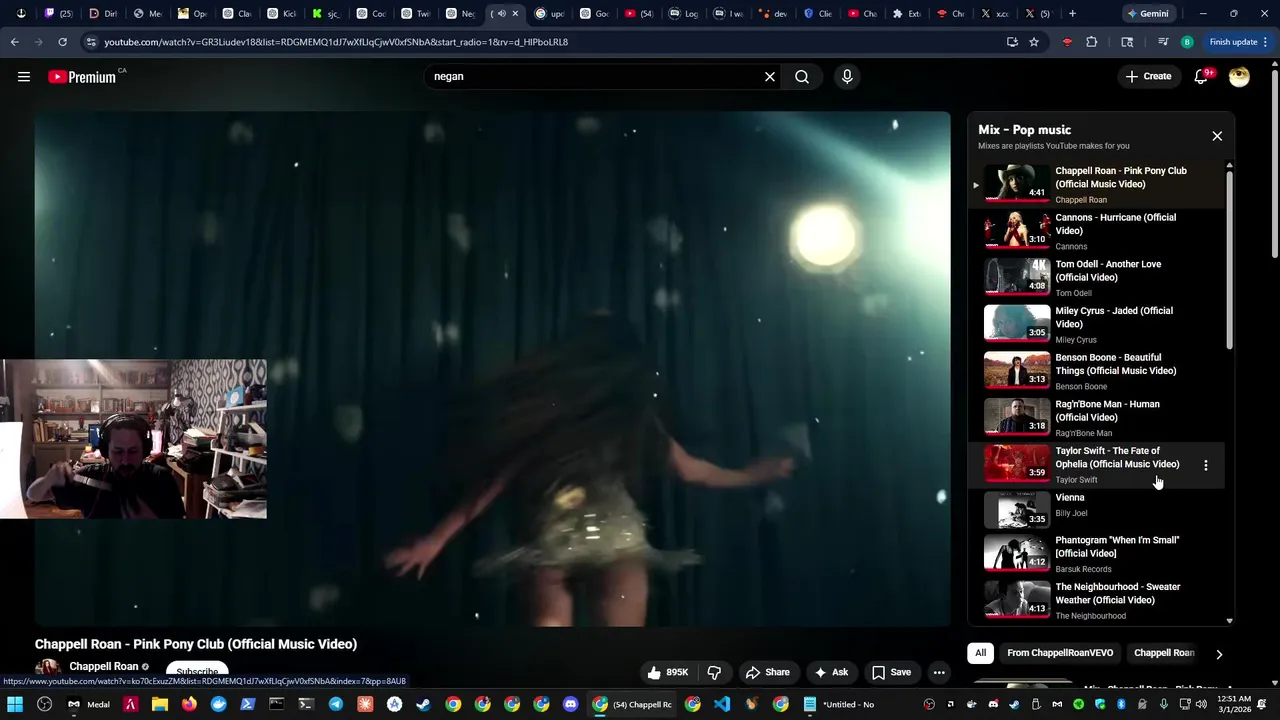1280x720 pixels.
Task: Click the video player to pause
Action: pyautogui.click(x=492, y=369)
